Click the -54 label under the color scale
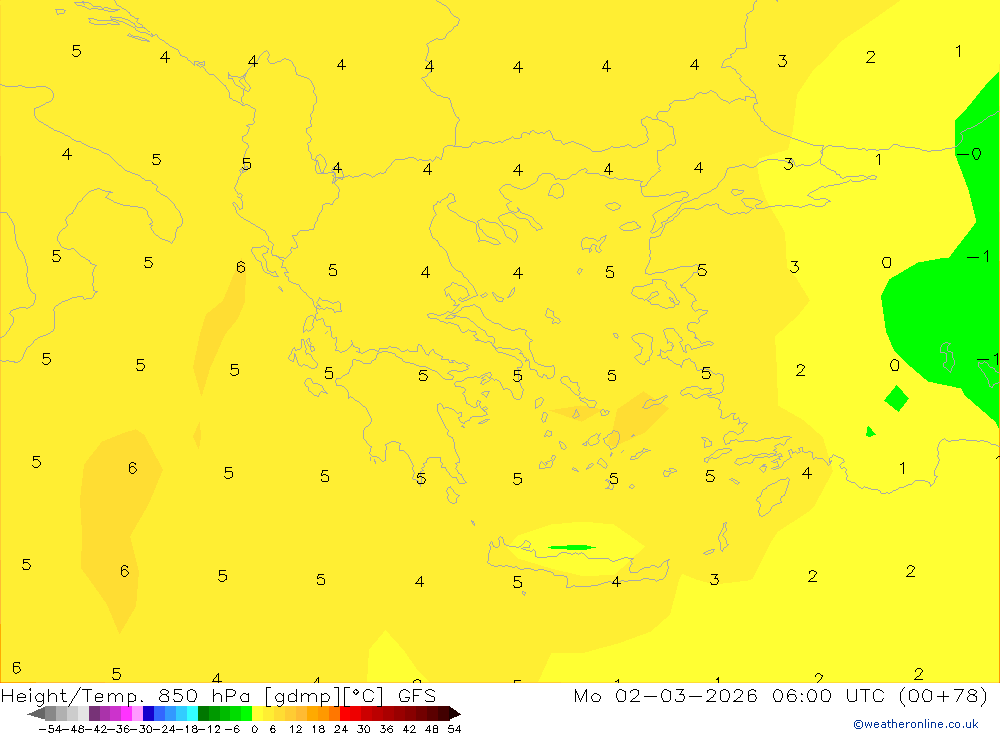Viewport: 1000px width, 733px height. point(50,729)
